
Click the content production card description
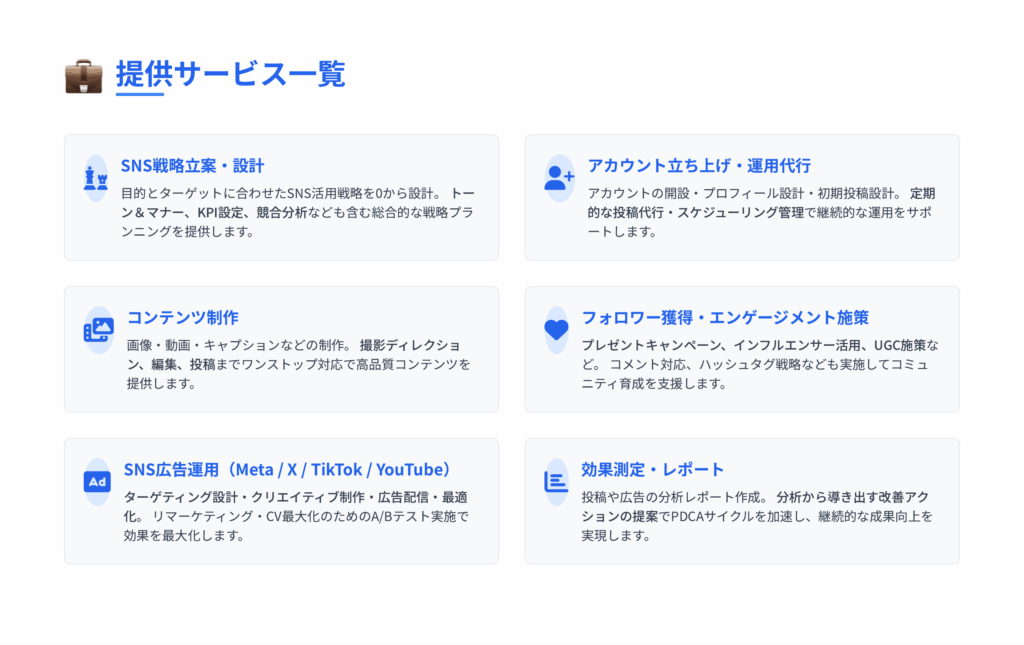tap(299, 364)
